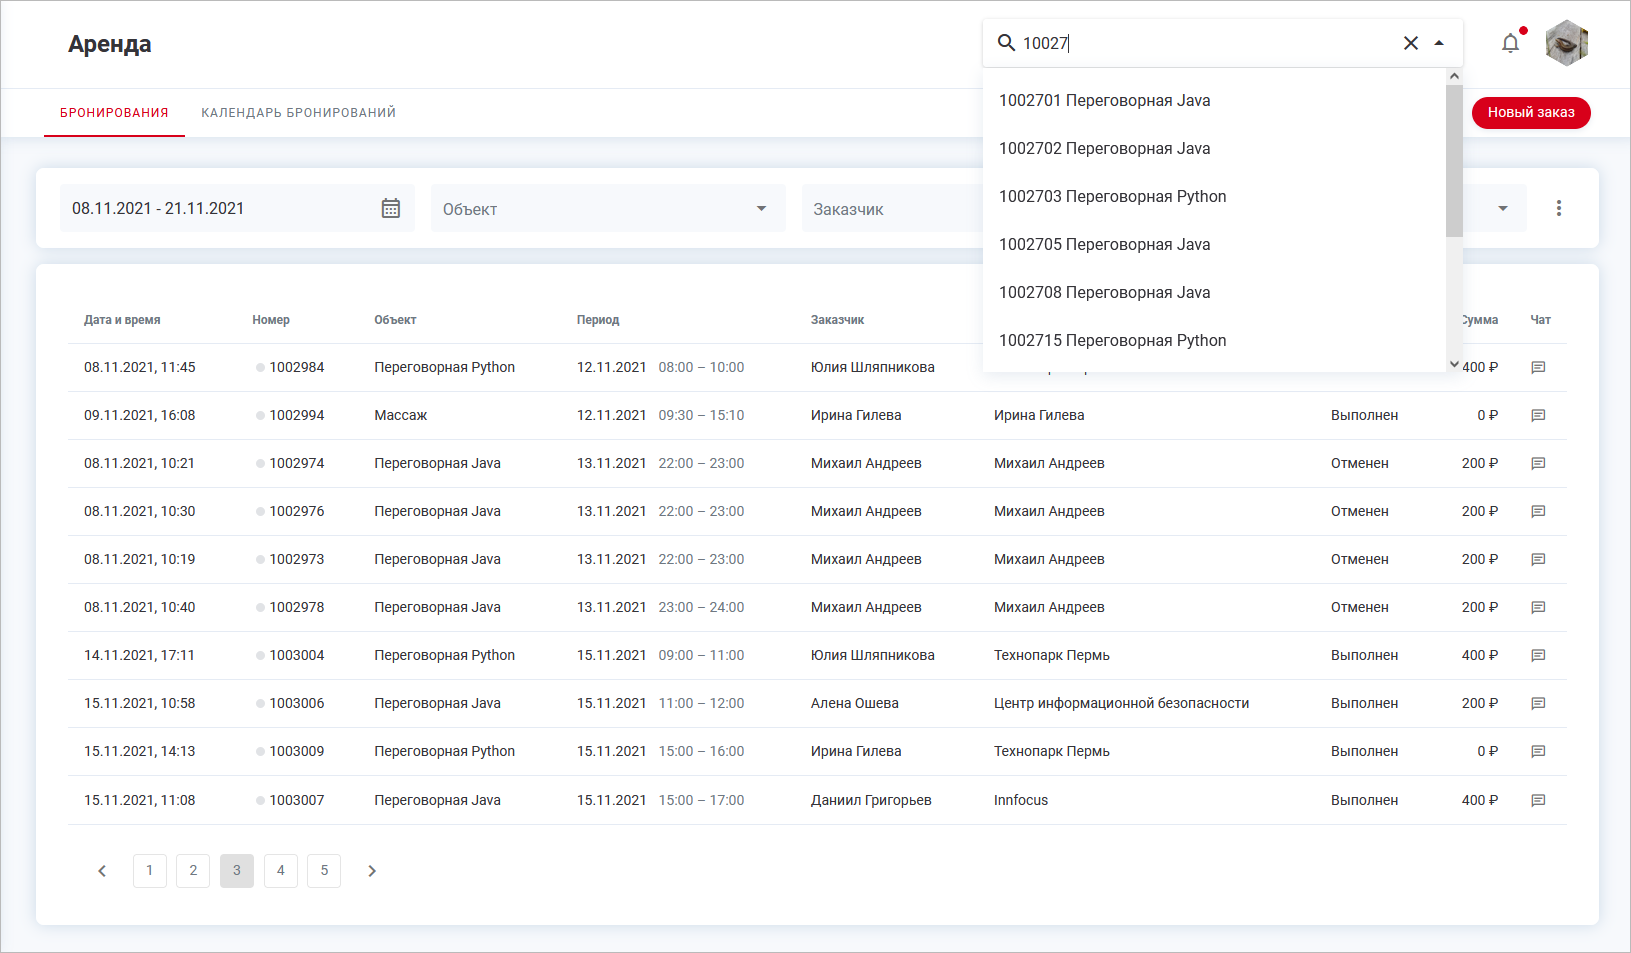Switch to the Бронирования tab
The image size is (1631, 953).
coord(114,113)
